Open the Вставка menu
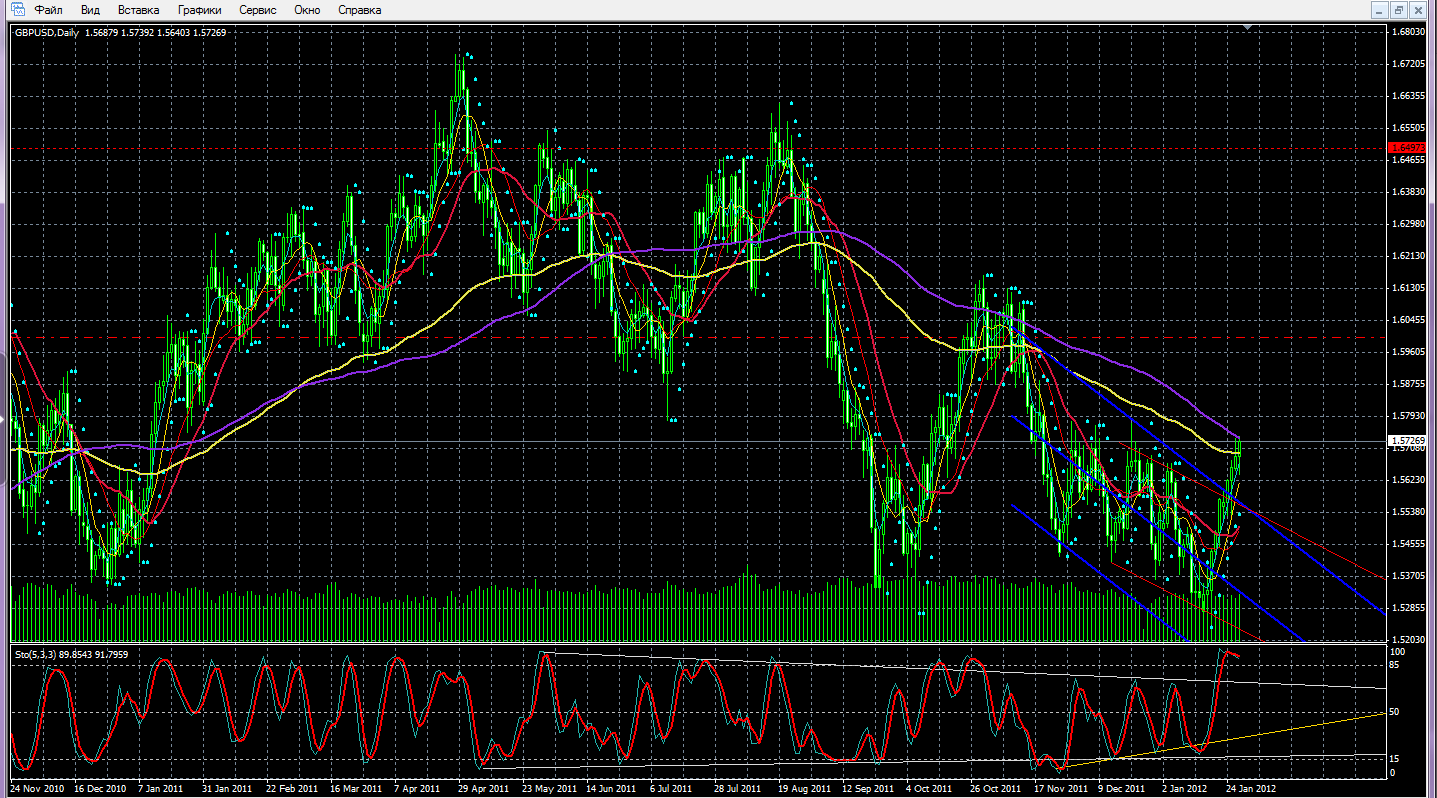The height and width of the screenshot is (798, 1437). (x=138, y=10)
